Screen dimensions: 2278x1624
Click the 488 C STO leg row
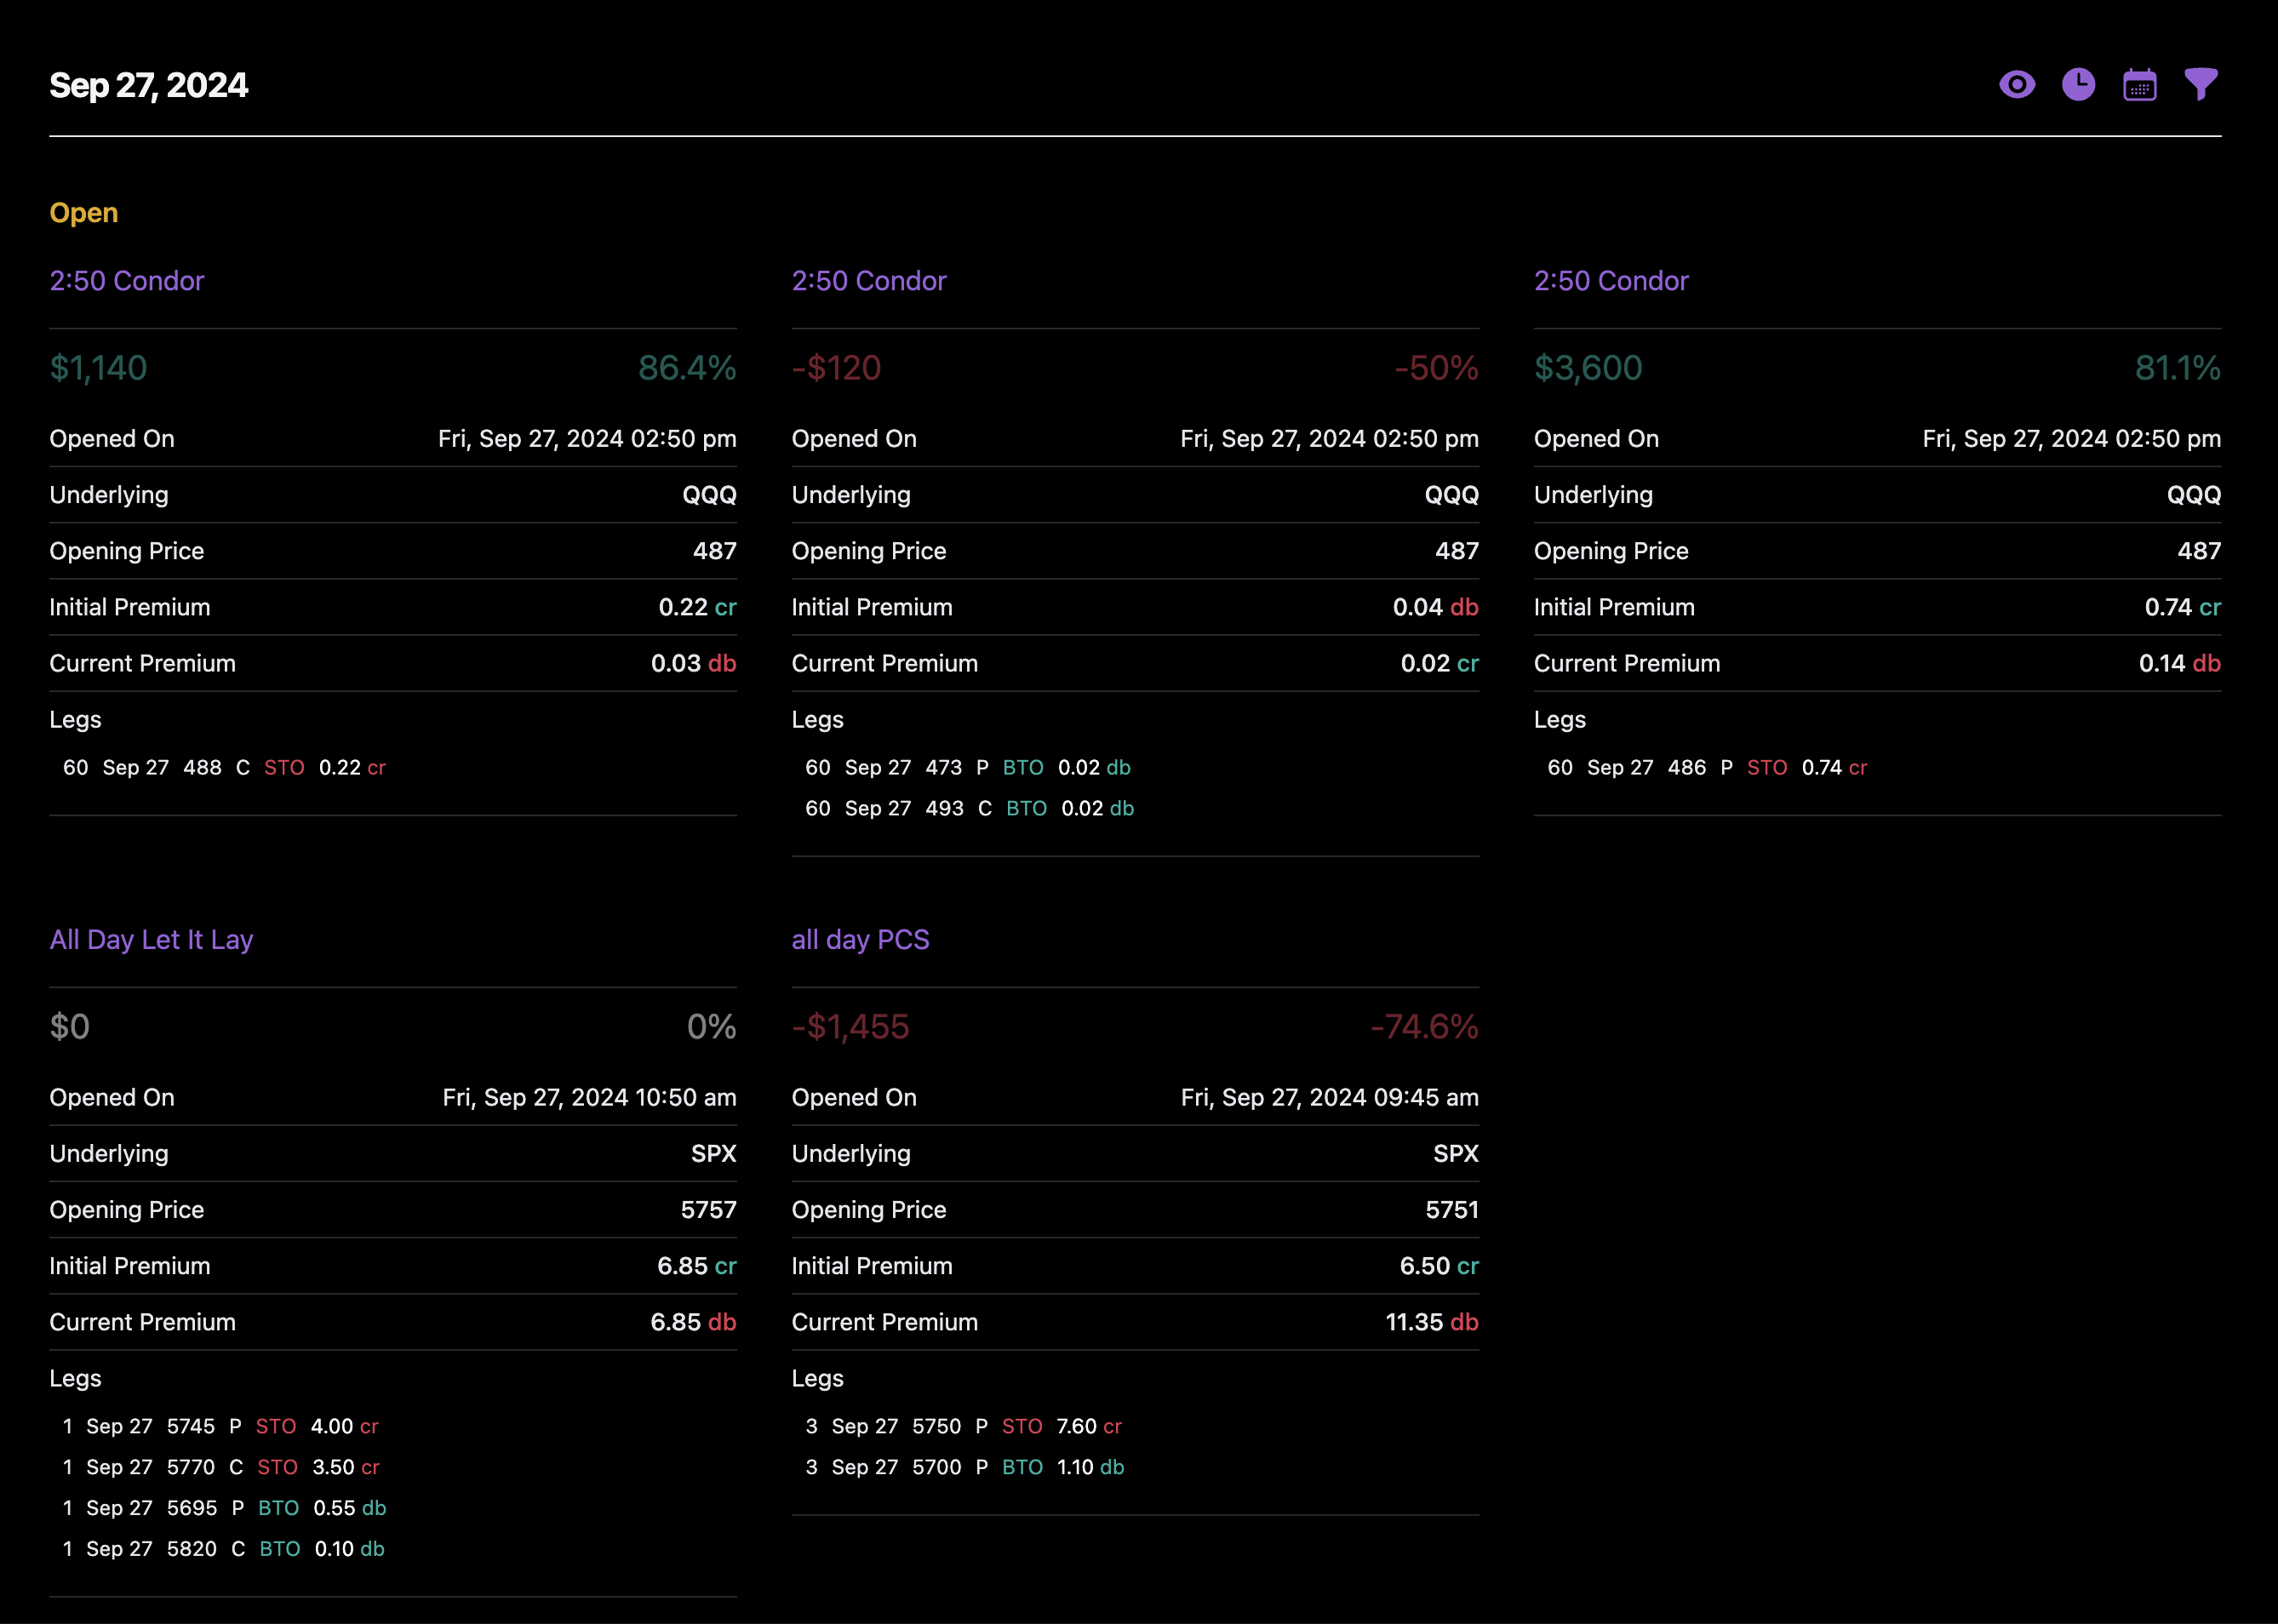coord(224,768)
